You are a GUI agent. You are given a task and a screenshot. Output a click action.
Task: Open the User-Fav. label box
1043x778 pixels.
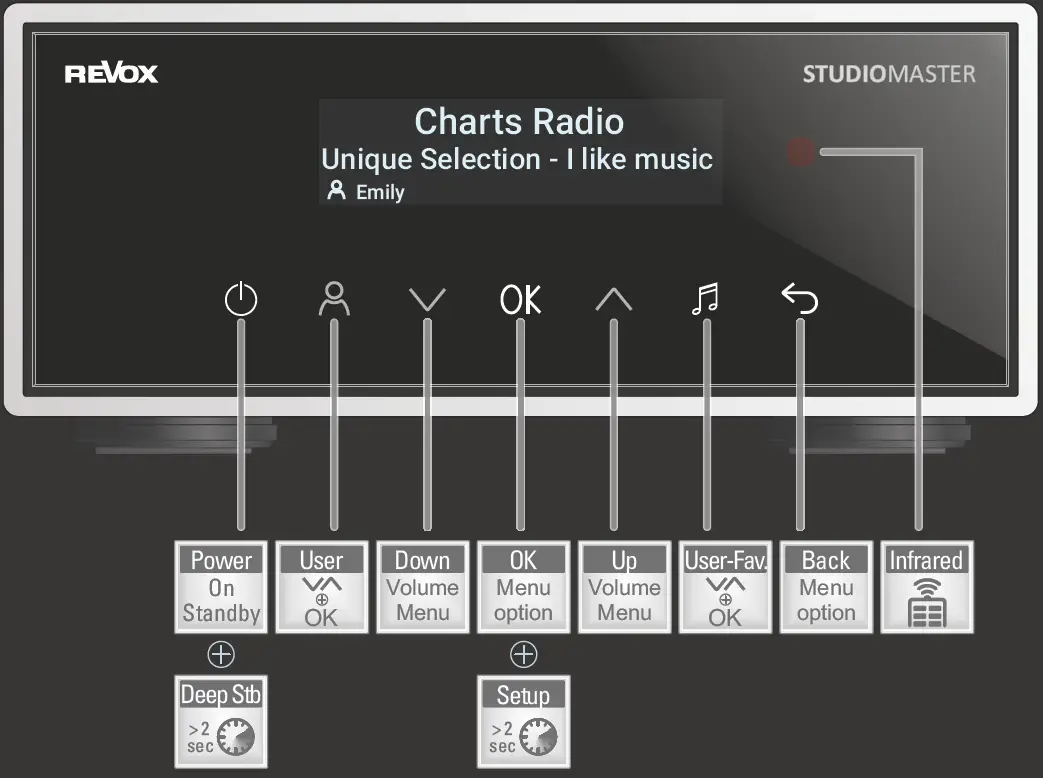point(725,587)
